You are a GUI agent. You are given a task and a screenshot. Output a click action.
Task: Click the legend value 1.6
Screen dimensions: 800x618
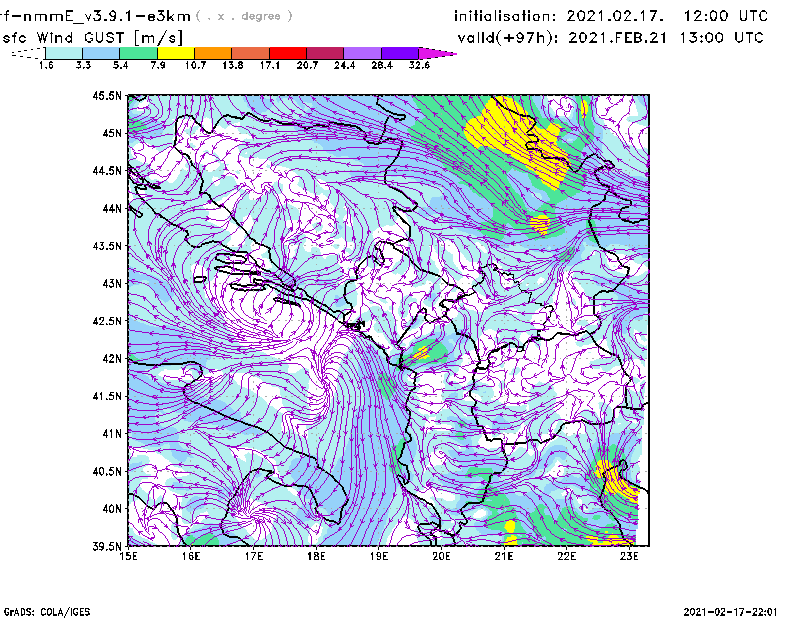coord(46,65)
